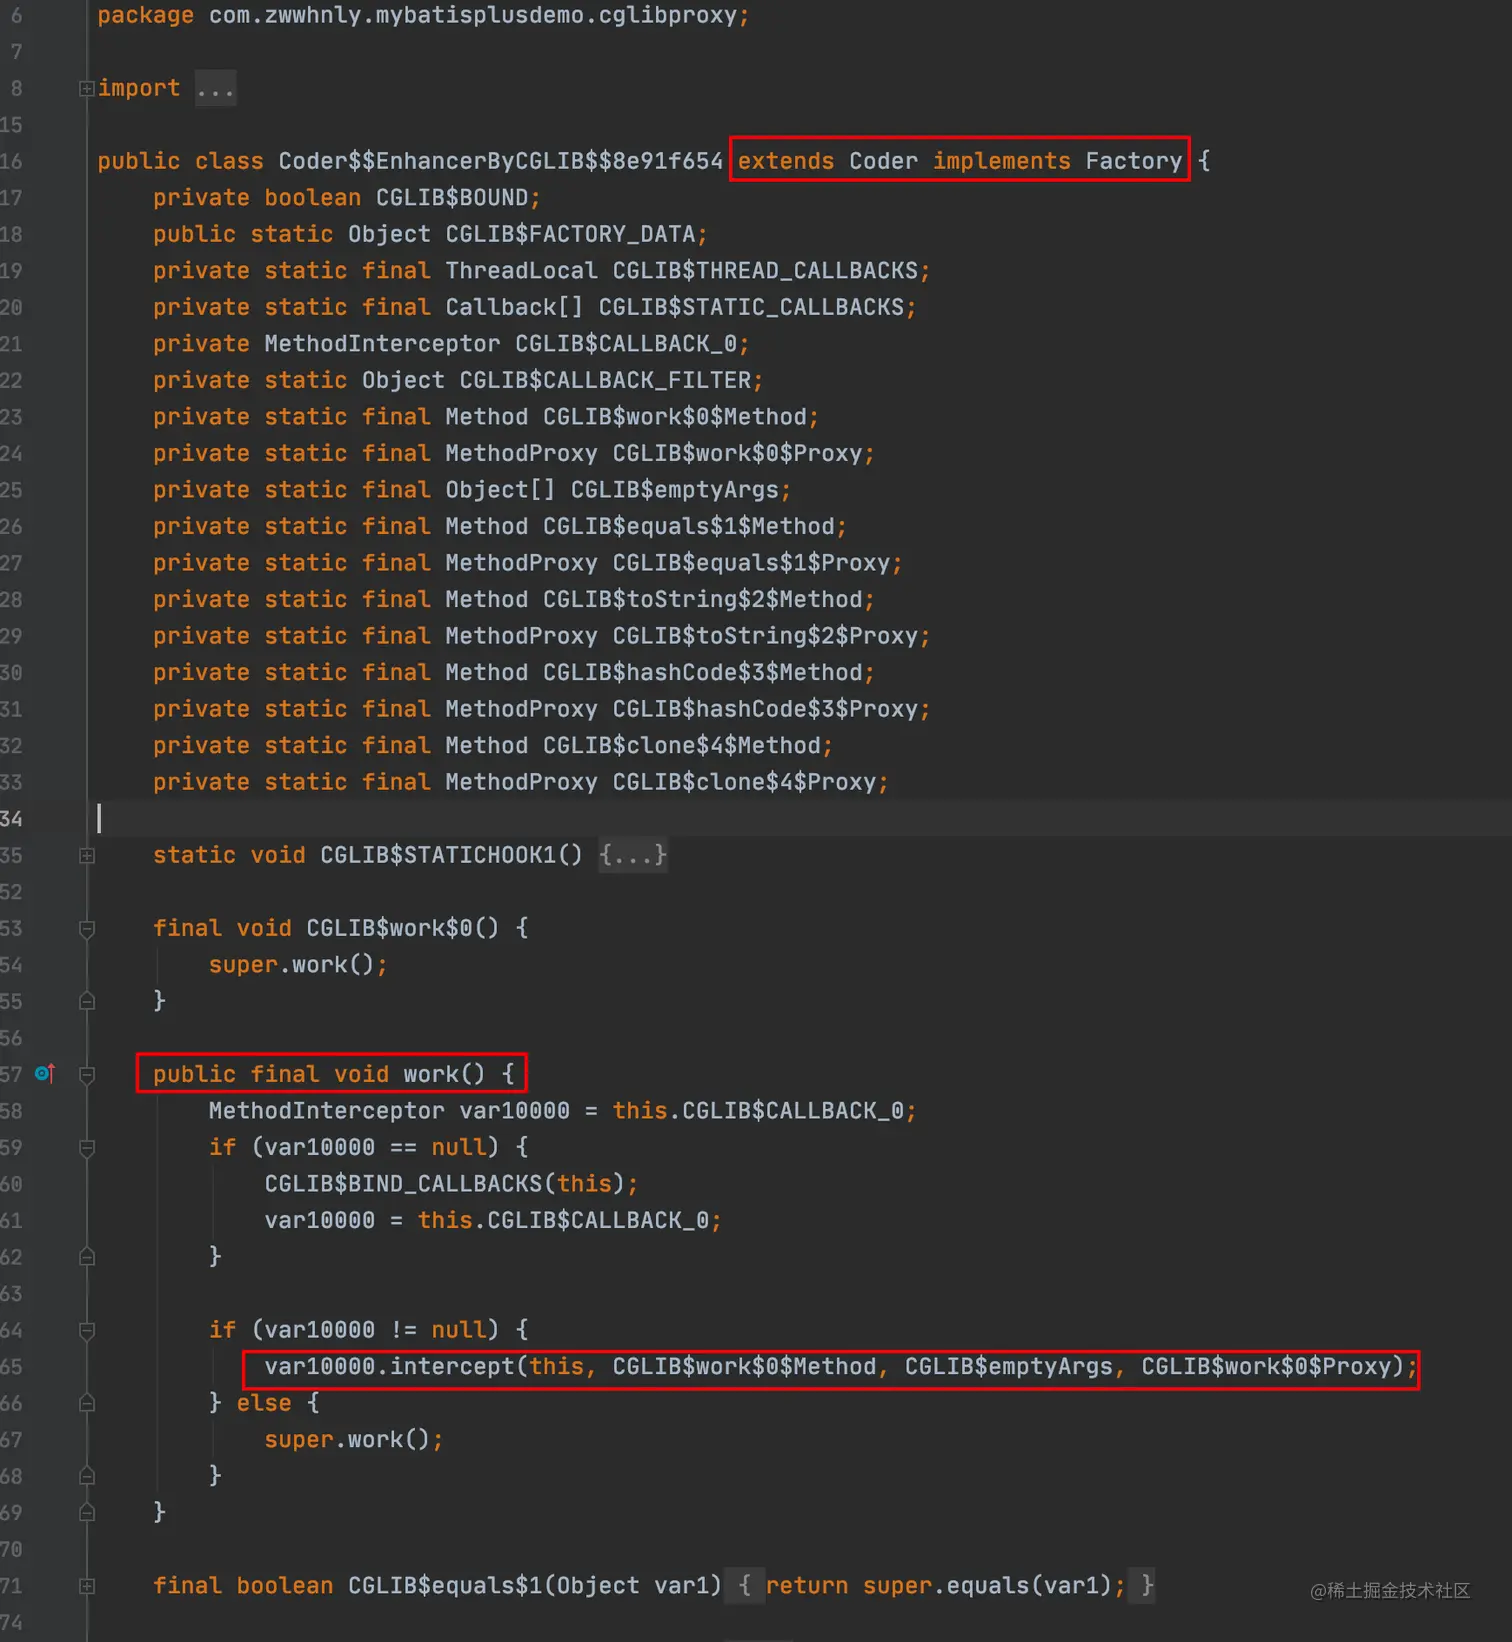Click the overrides gutter icon beside work()

(x=45, y=1073)
